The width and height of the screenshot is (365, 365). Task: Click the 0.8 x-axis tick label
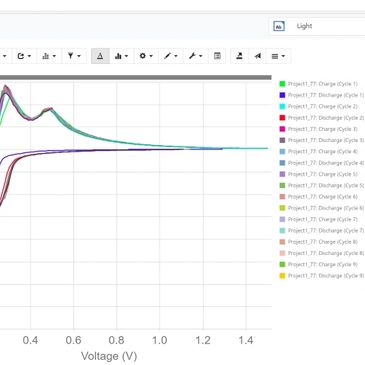(116, 341)
